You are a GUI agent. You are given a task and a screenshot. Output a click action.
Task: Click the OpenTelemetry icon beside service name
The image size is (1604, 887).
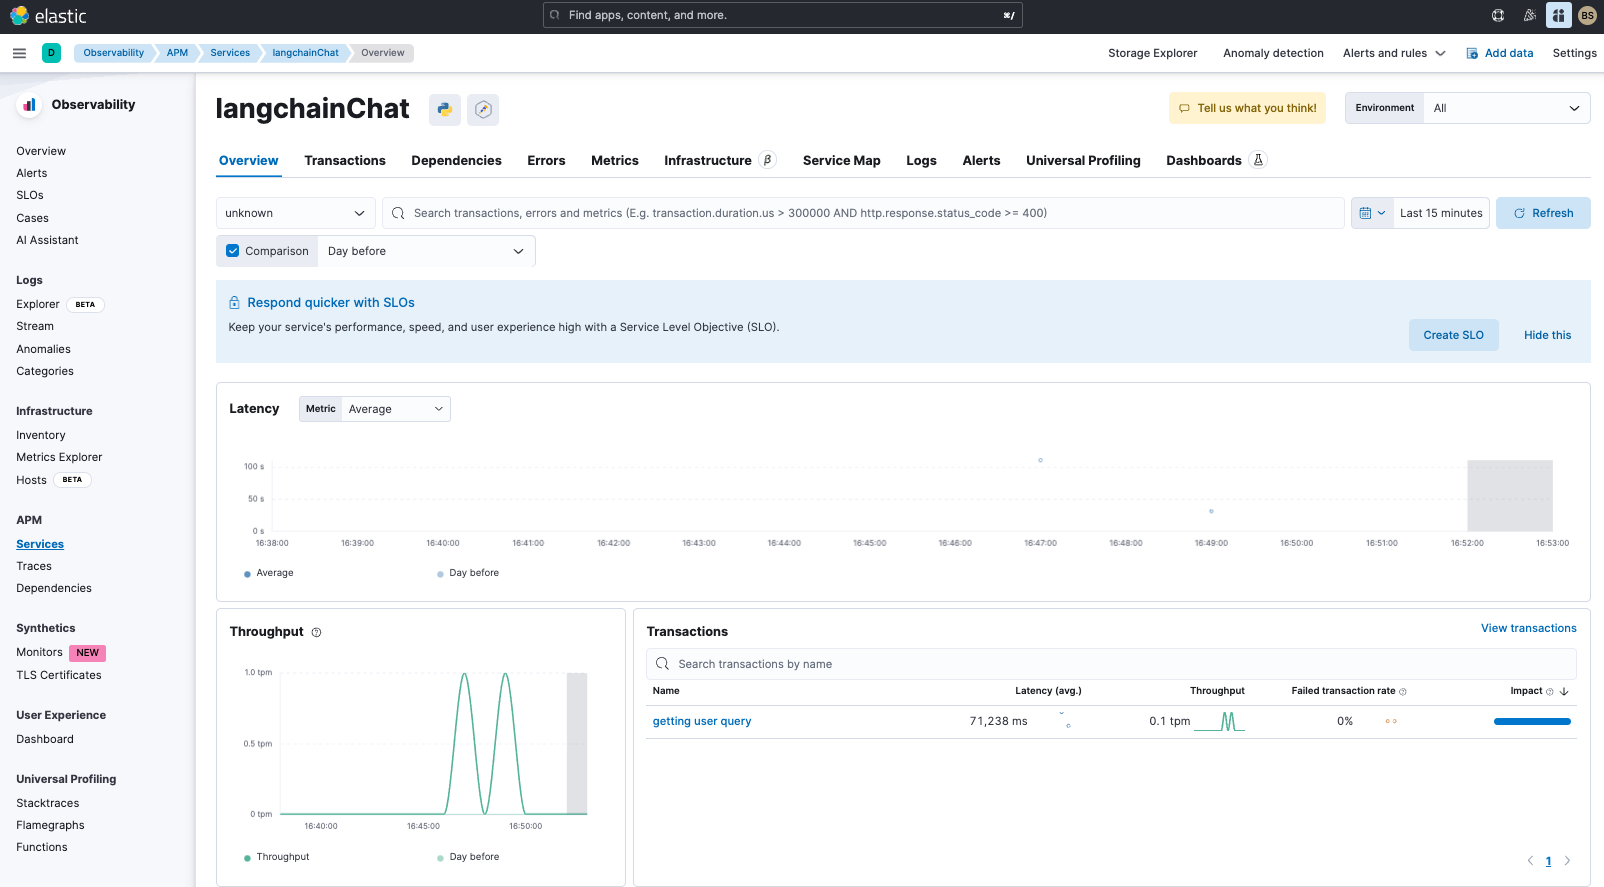coord(483,109)
